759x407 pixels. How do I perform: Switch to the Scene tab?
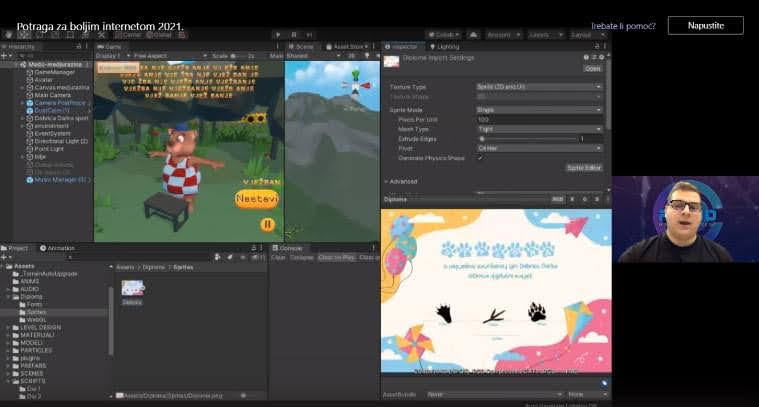tap(301, 46)
